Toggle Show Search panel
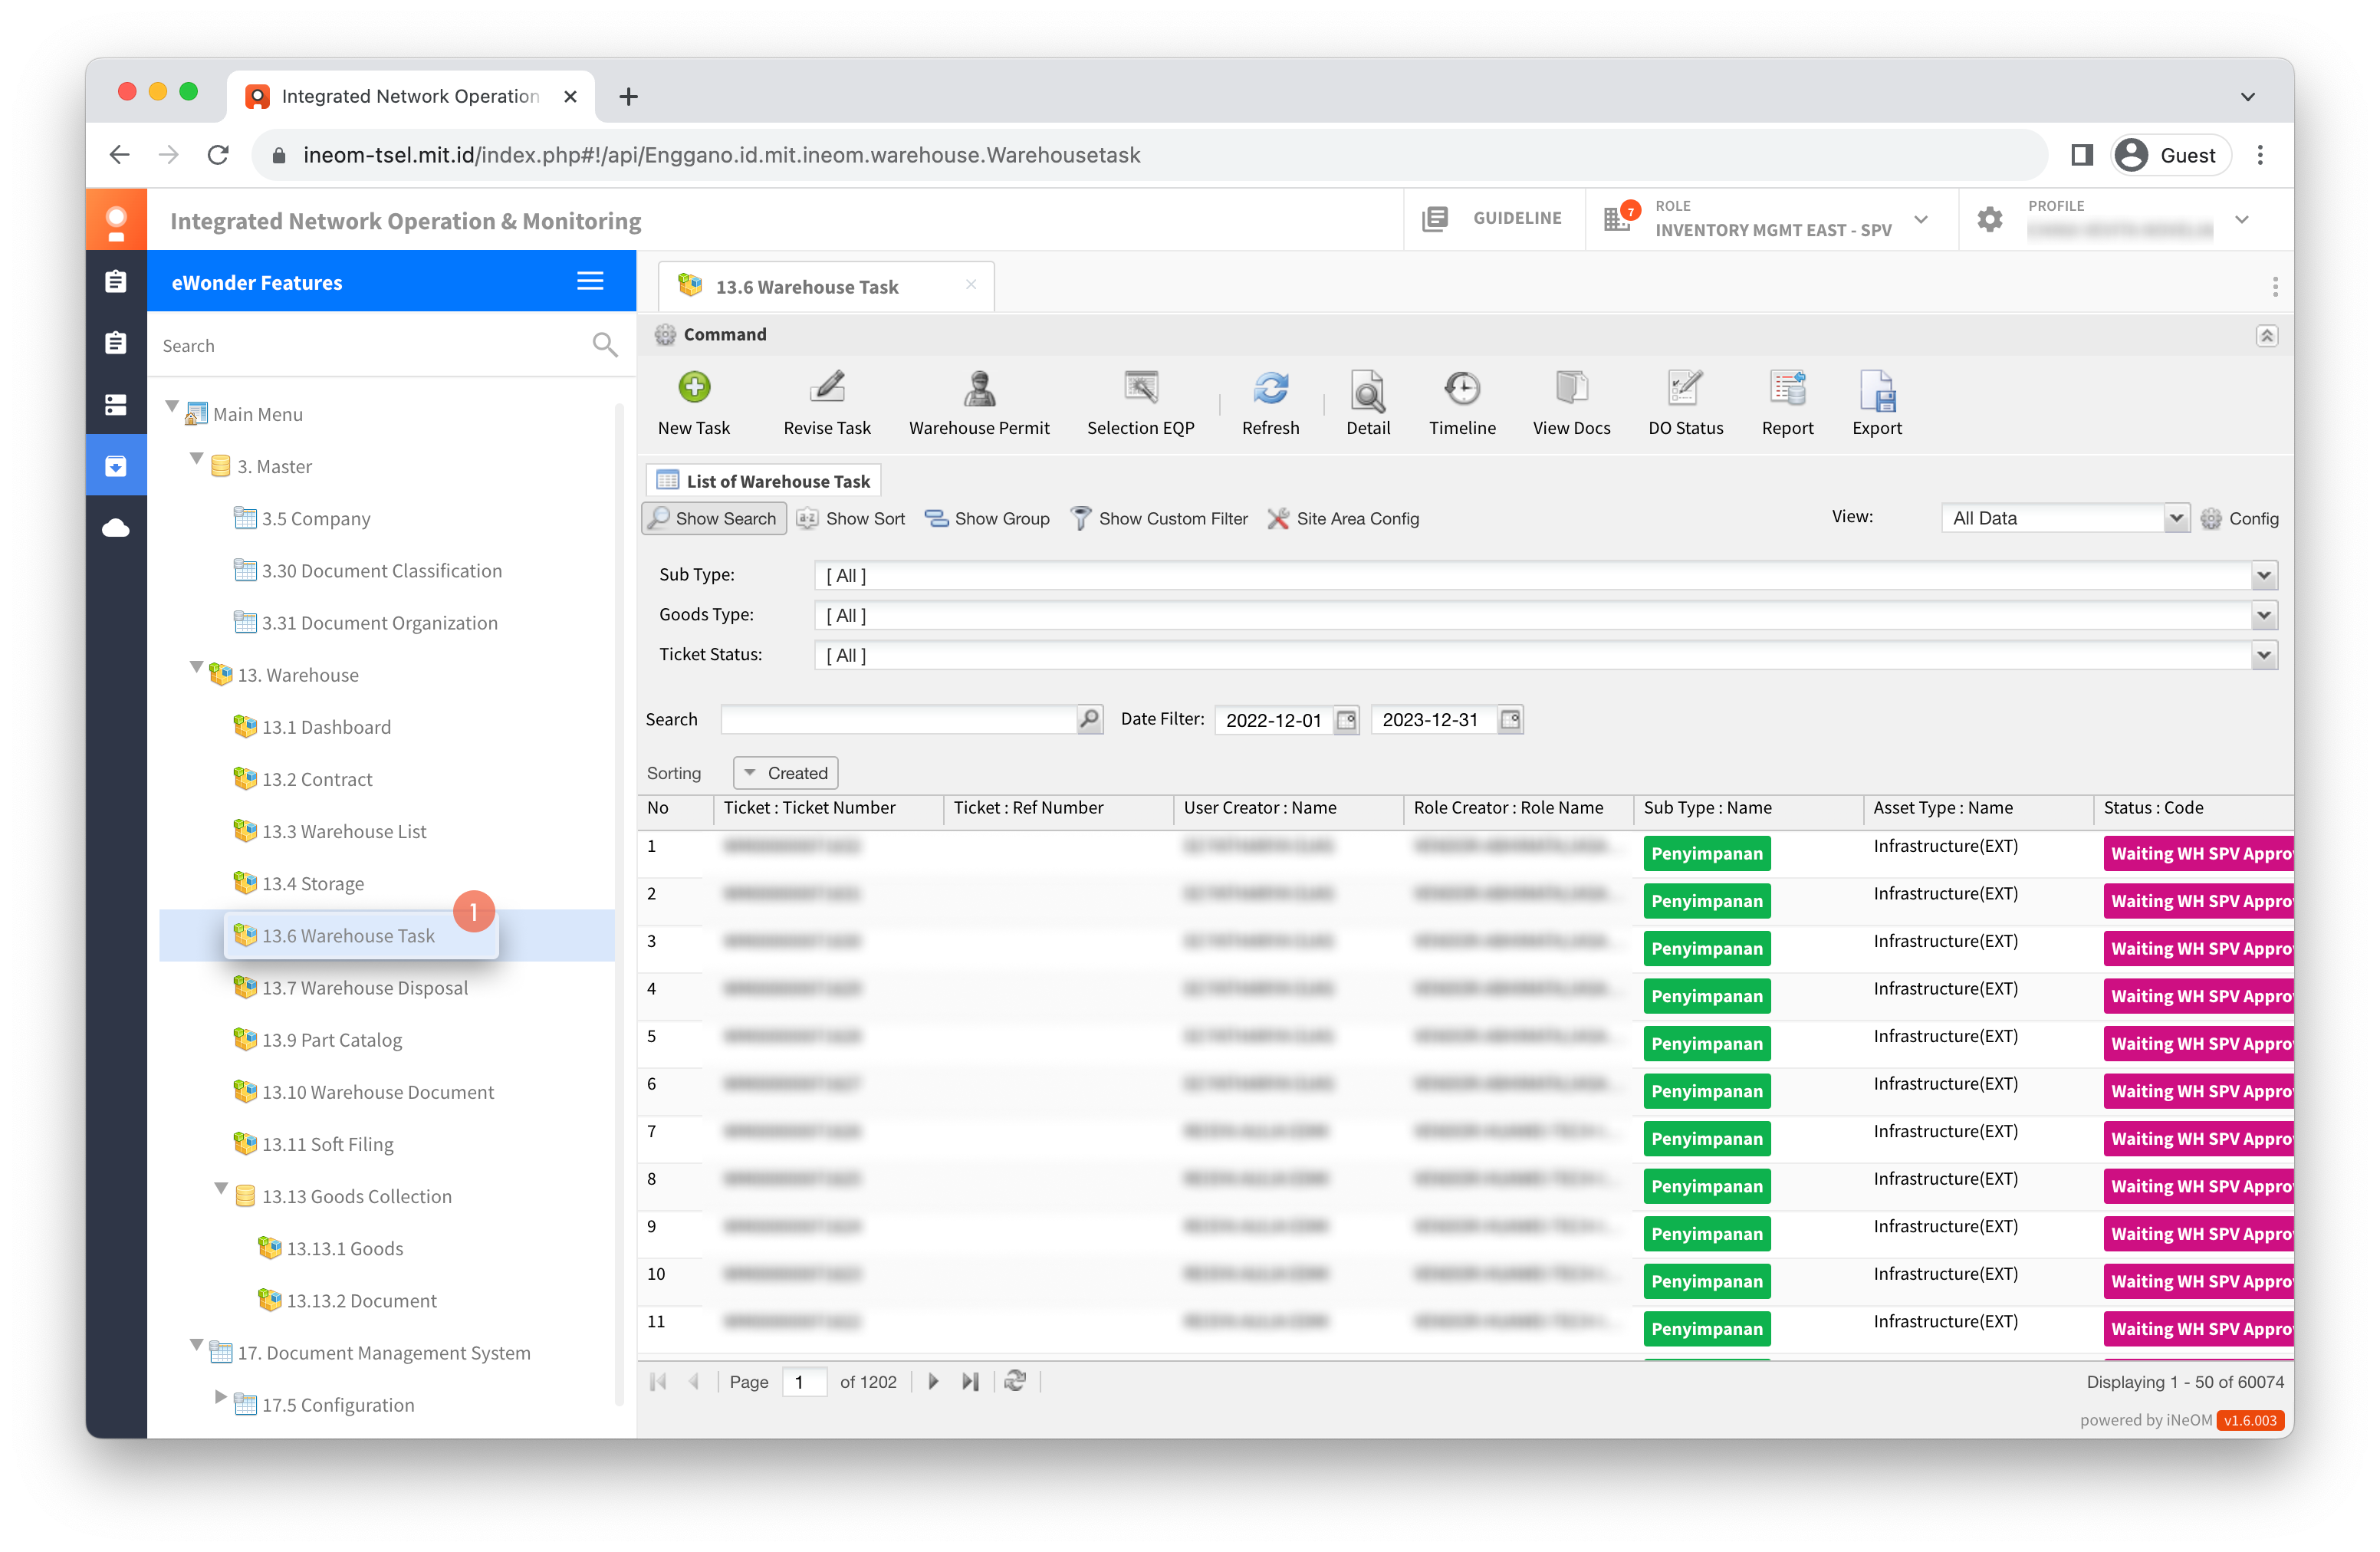The height and width of the screenshot is (1552, 2380). pos(713,519)
